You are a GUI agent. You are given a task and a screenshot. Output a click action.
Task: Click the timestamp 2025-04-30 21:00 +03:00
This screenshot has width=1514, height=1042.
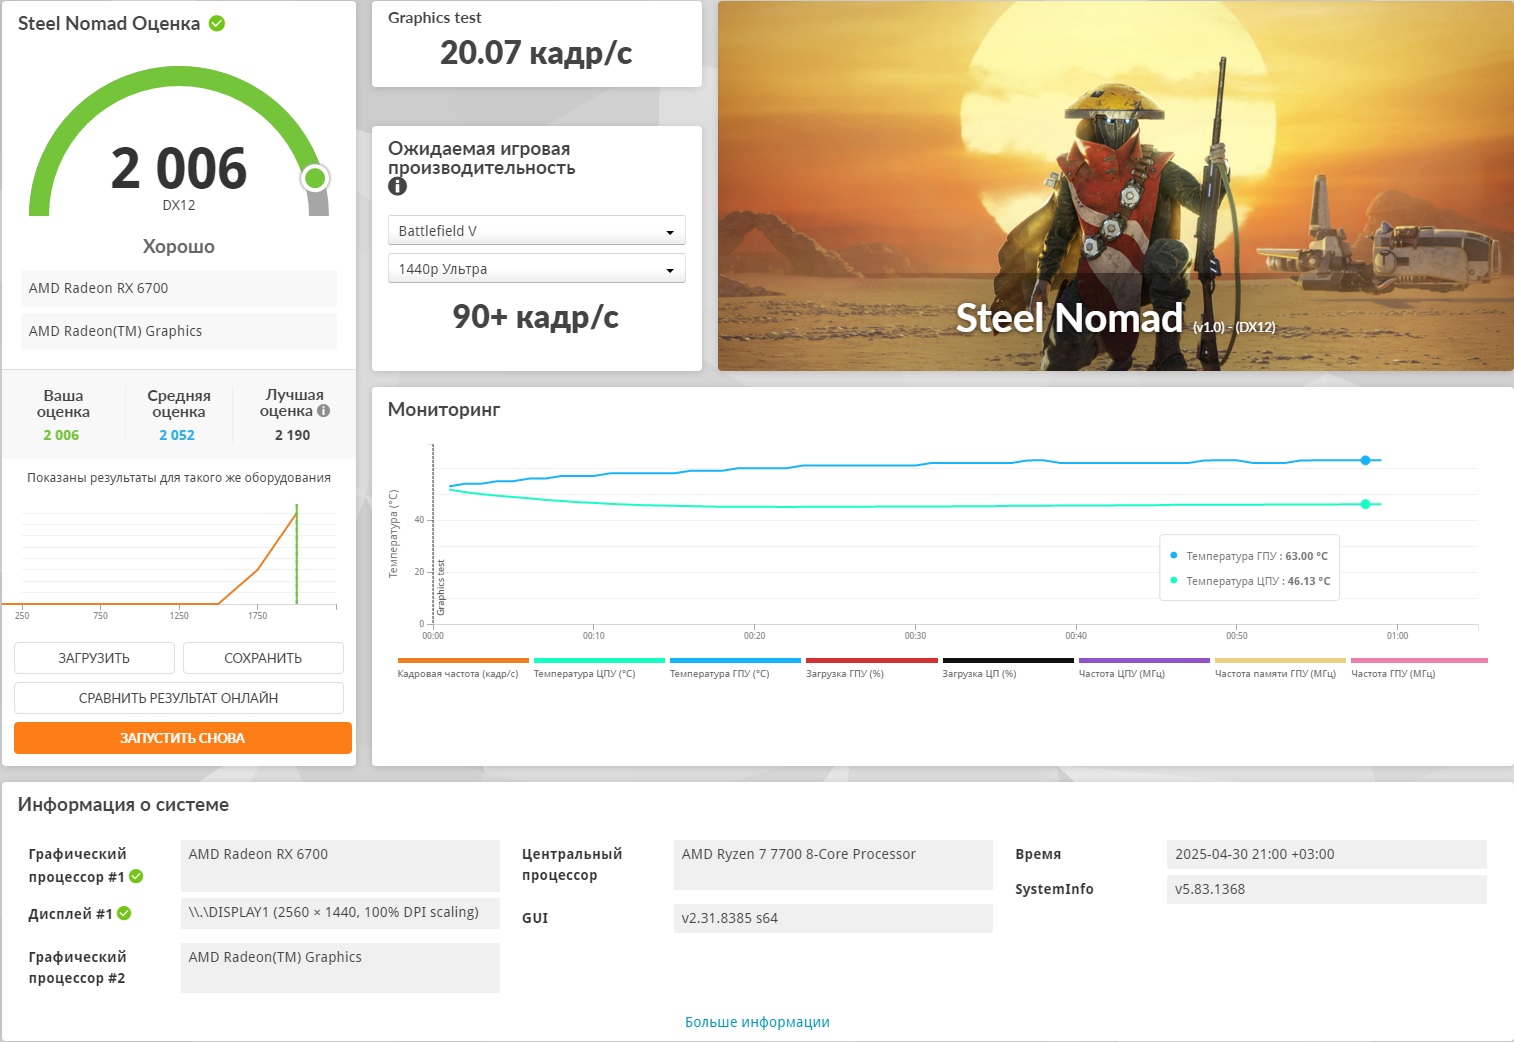pyautogui.click(x=1326, y=854)
